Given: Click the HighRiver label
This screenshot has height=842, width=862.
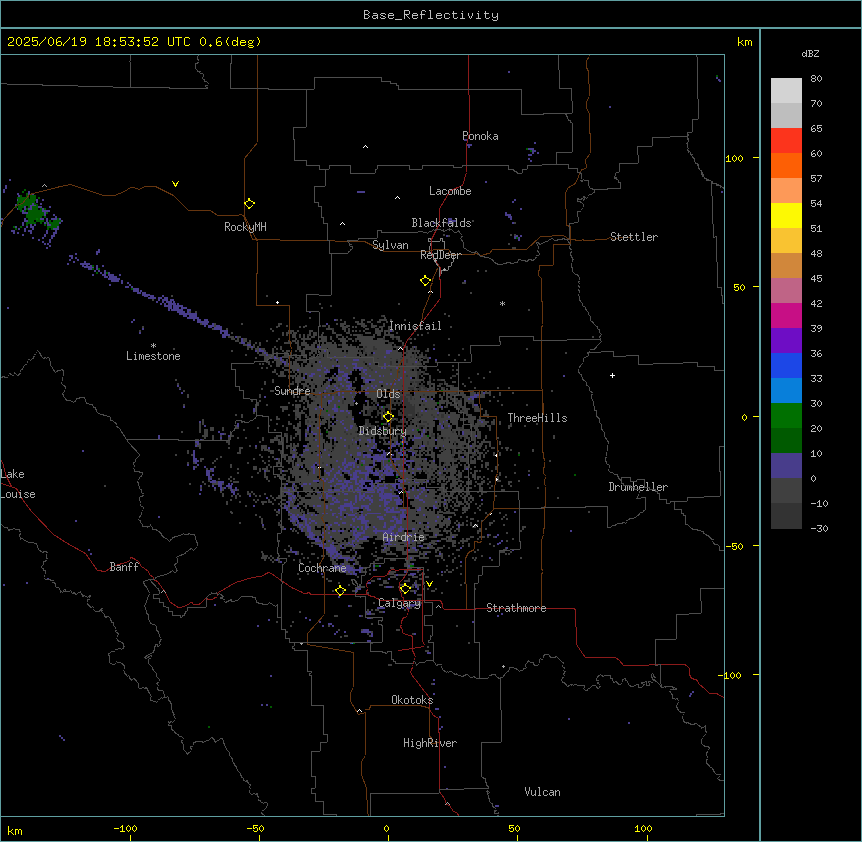Looking at the screenshot, I should tap(430, 743).
